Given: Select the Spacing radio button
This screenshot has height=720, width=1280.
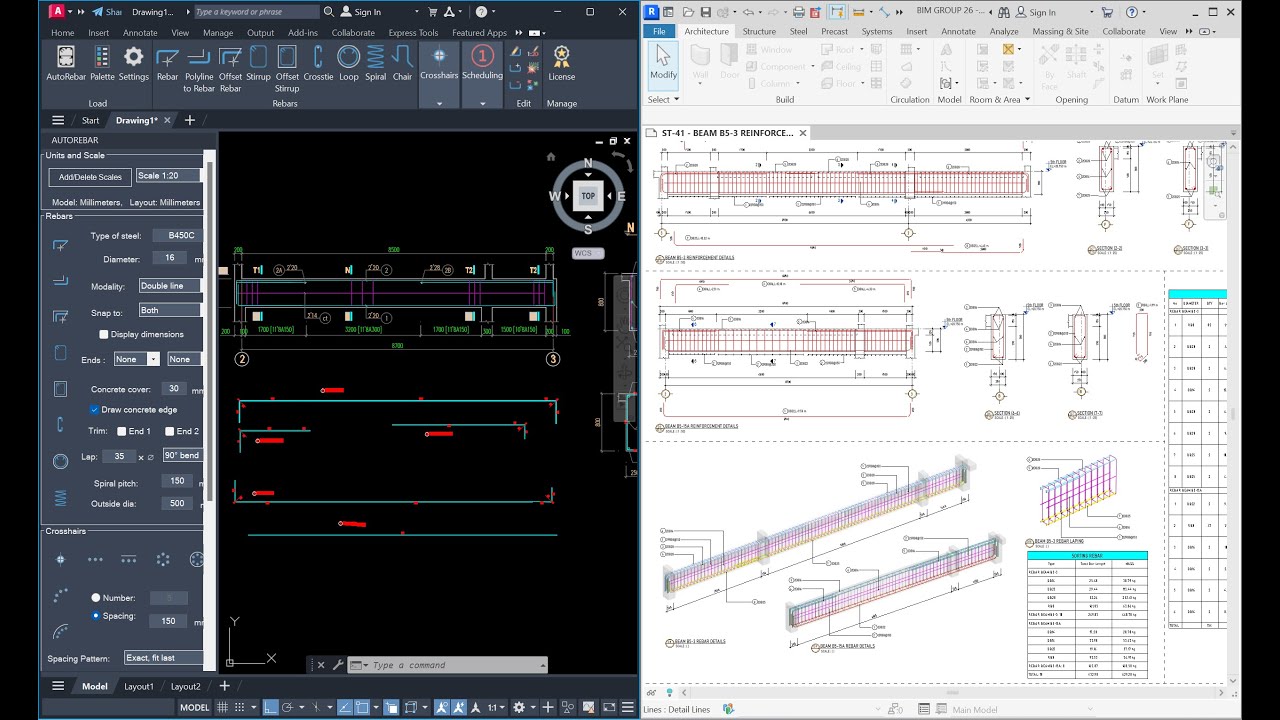Looking at the screenshot, I should pyautogui.click(x=96, y=615).
